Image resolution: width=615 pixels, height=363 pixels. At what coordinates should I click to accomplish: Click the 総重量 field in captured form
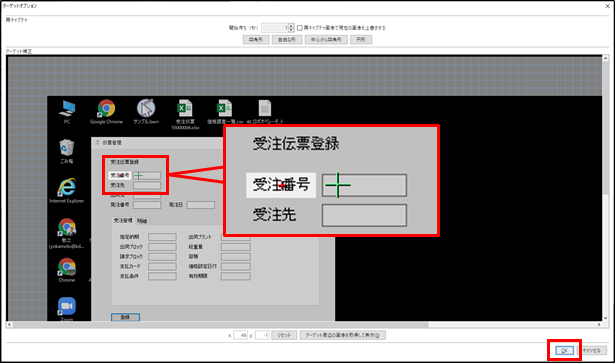click(x=236, y=247)
